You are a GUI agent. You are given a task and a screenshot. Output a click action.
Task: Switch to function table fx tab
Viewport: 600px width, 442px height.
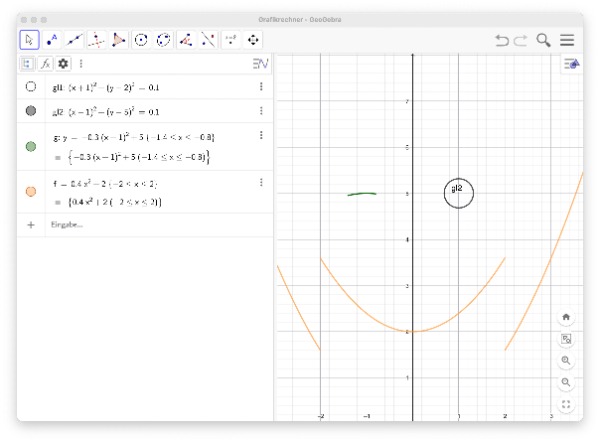(x=45, y=64)
